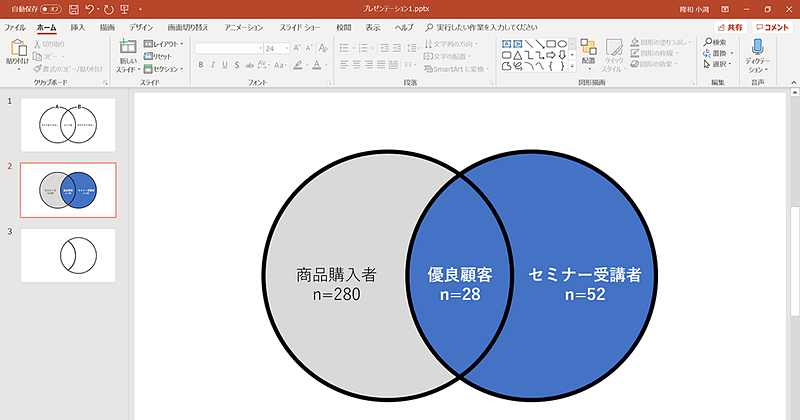Align text left in paragraph group

[344, 65]
